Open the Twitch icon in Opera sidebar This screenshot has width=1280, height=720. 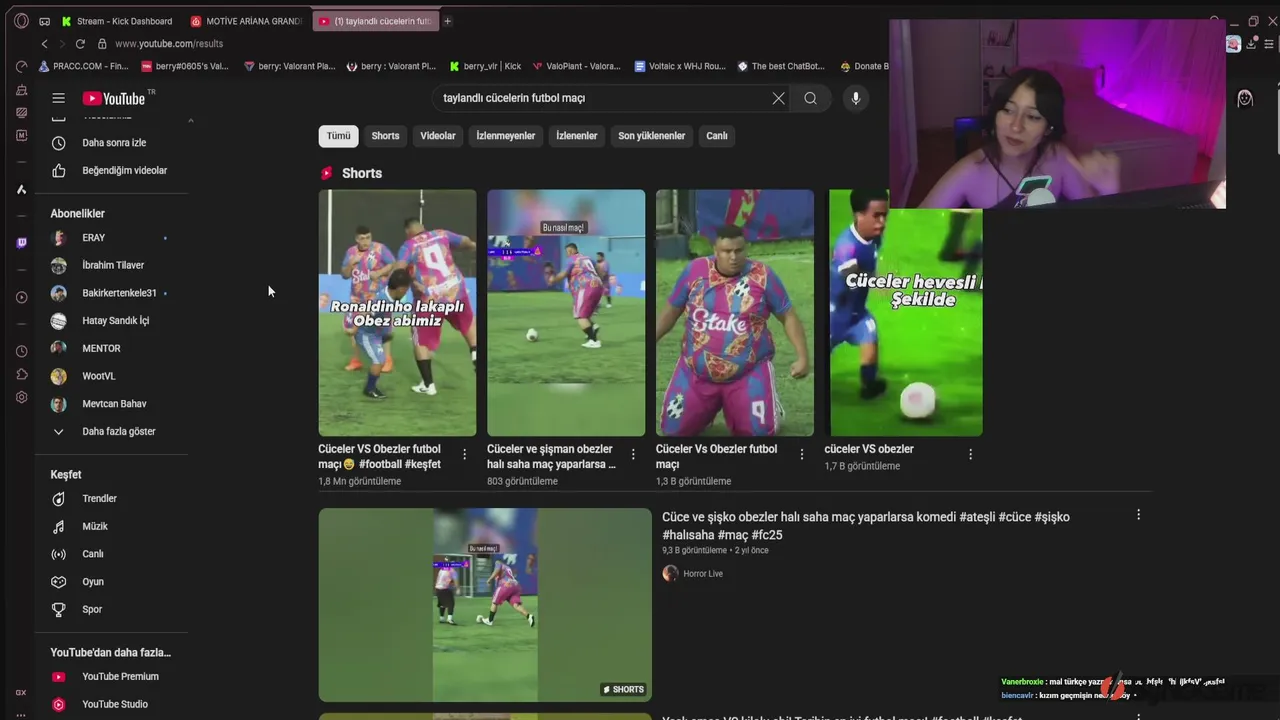(21, 243)
